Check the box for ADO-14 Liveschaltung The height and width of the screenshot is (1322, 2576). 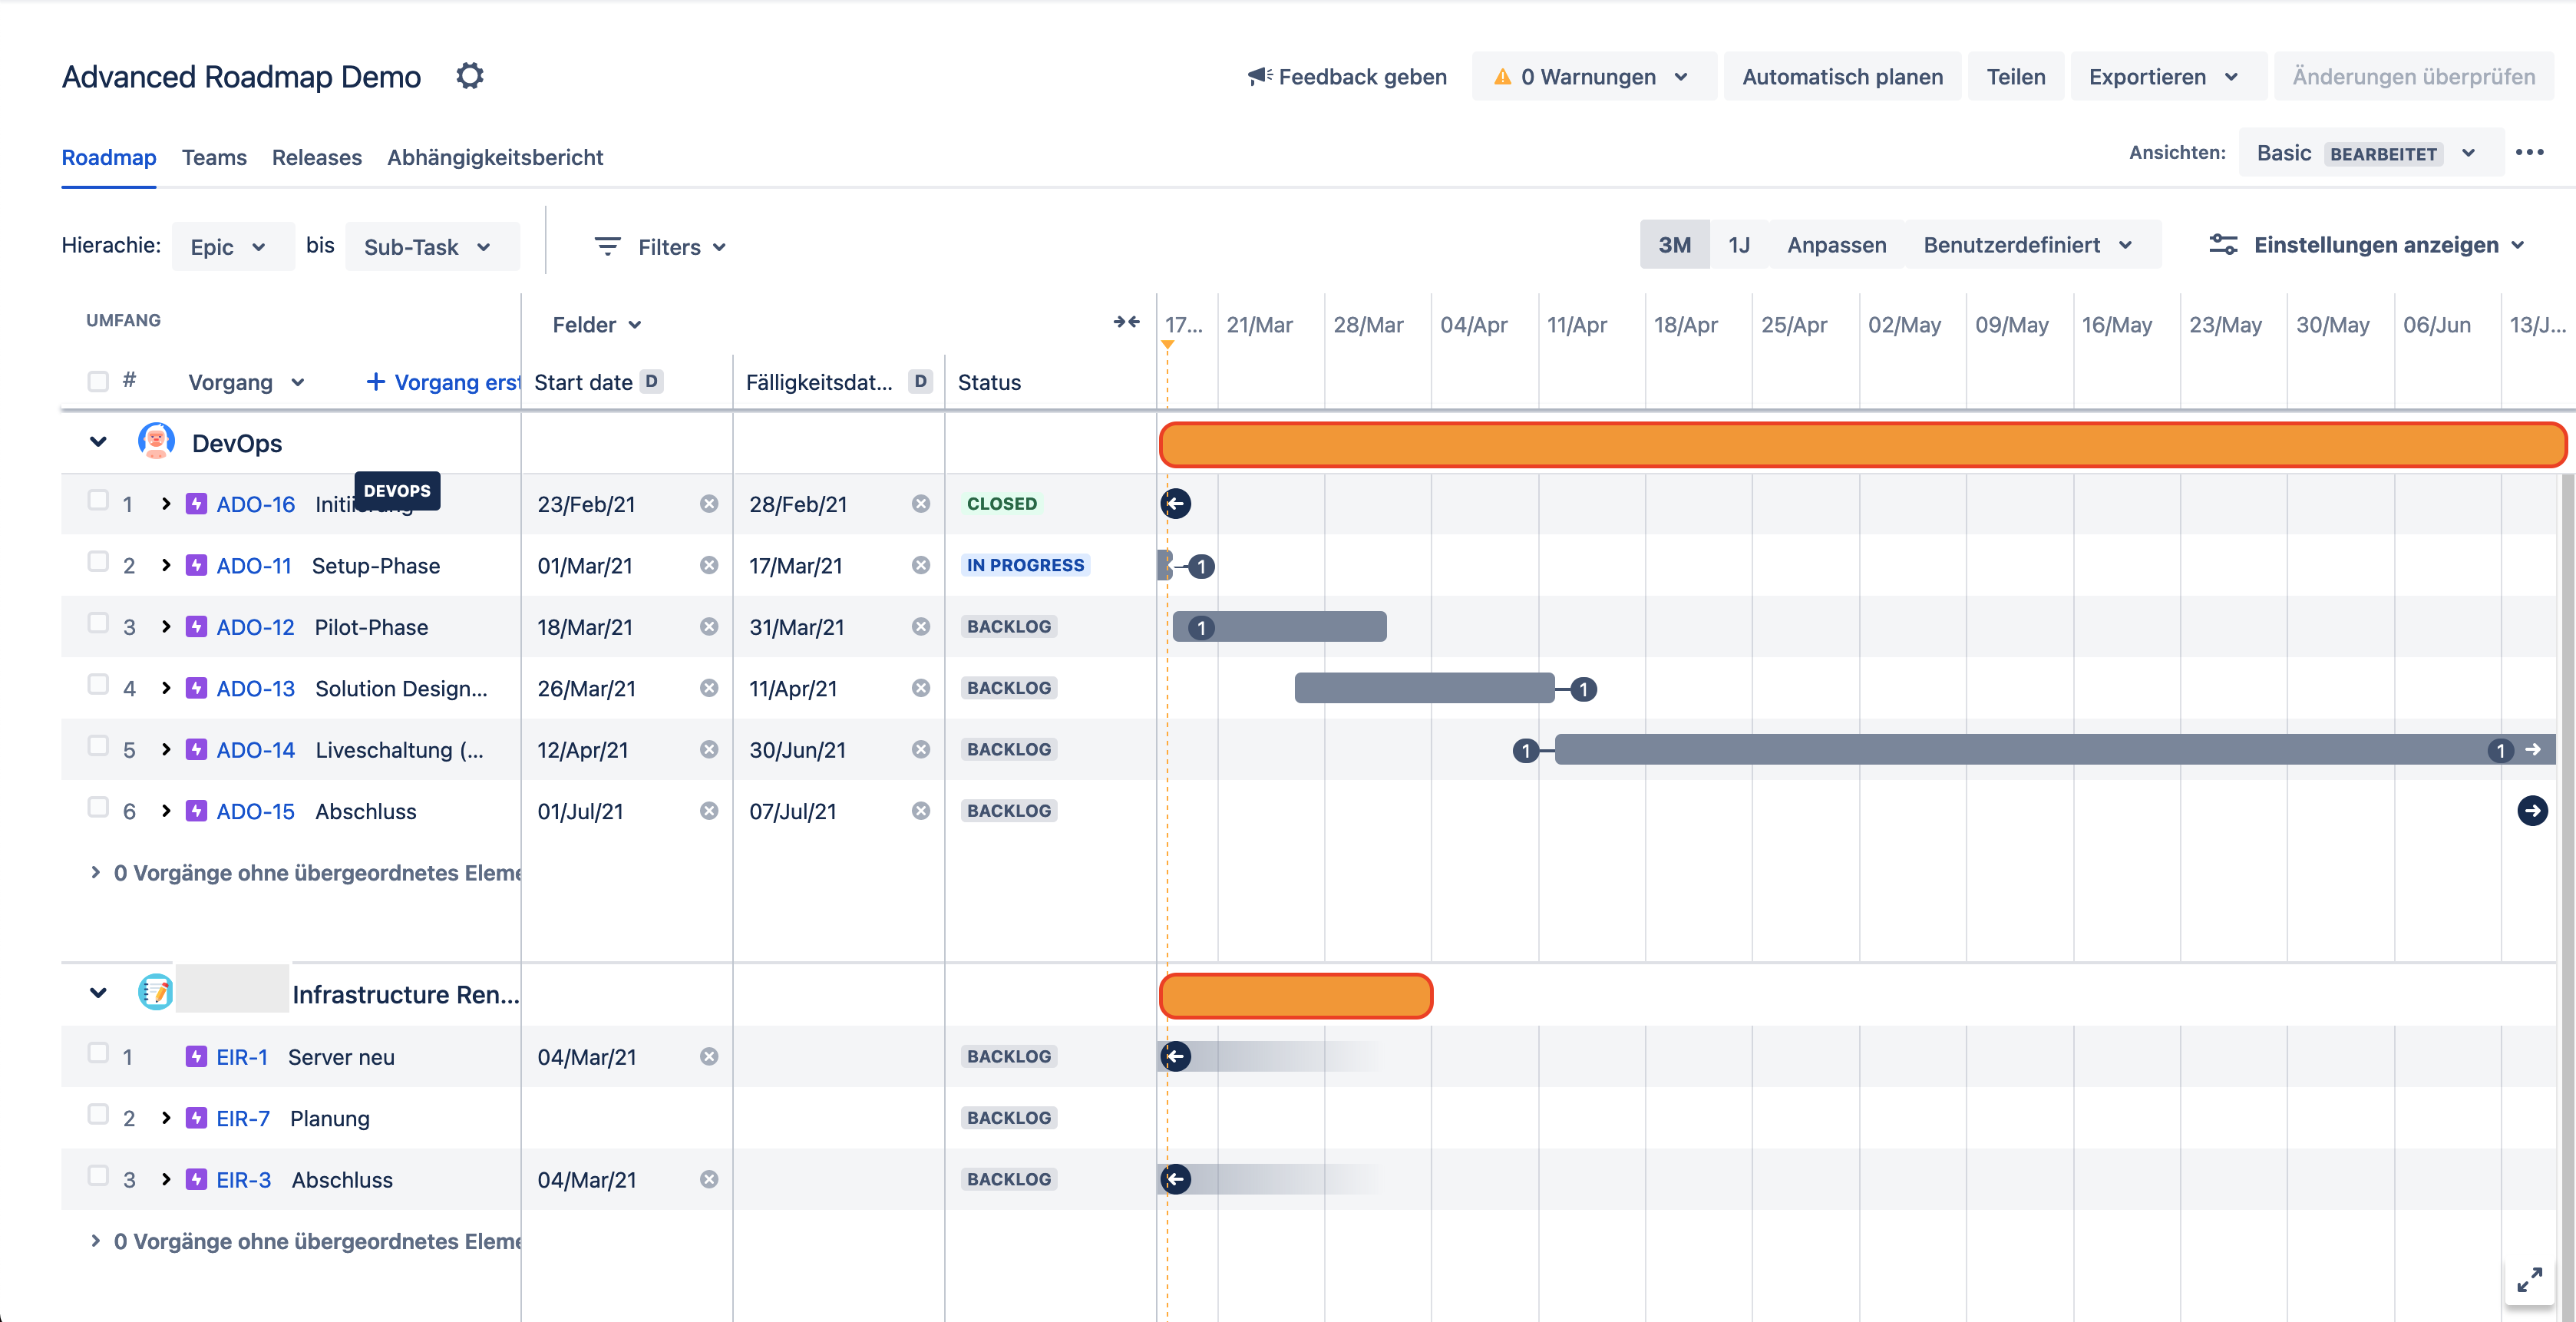(x=98, y=746)
